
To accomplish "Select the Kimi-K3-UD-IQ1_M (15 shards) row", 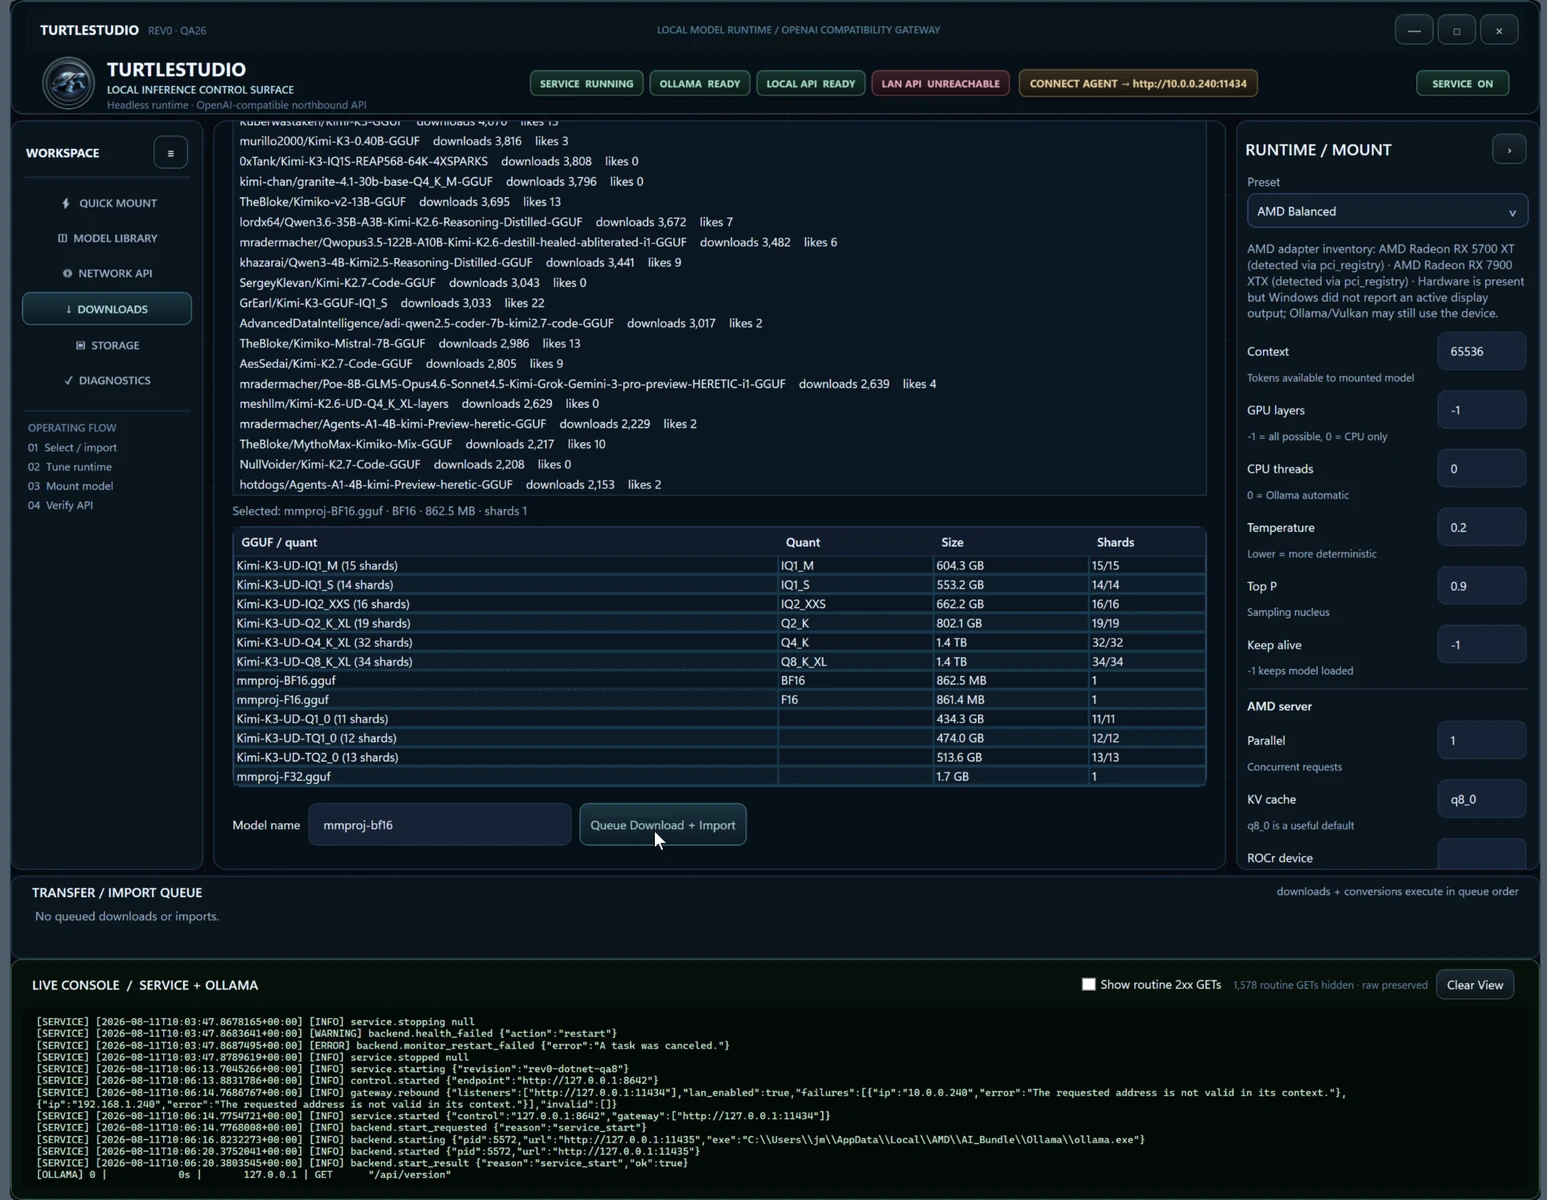I will 719,566.
